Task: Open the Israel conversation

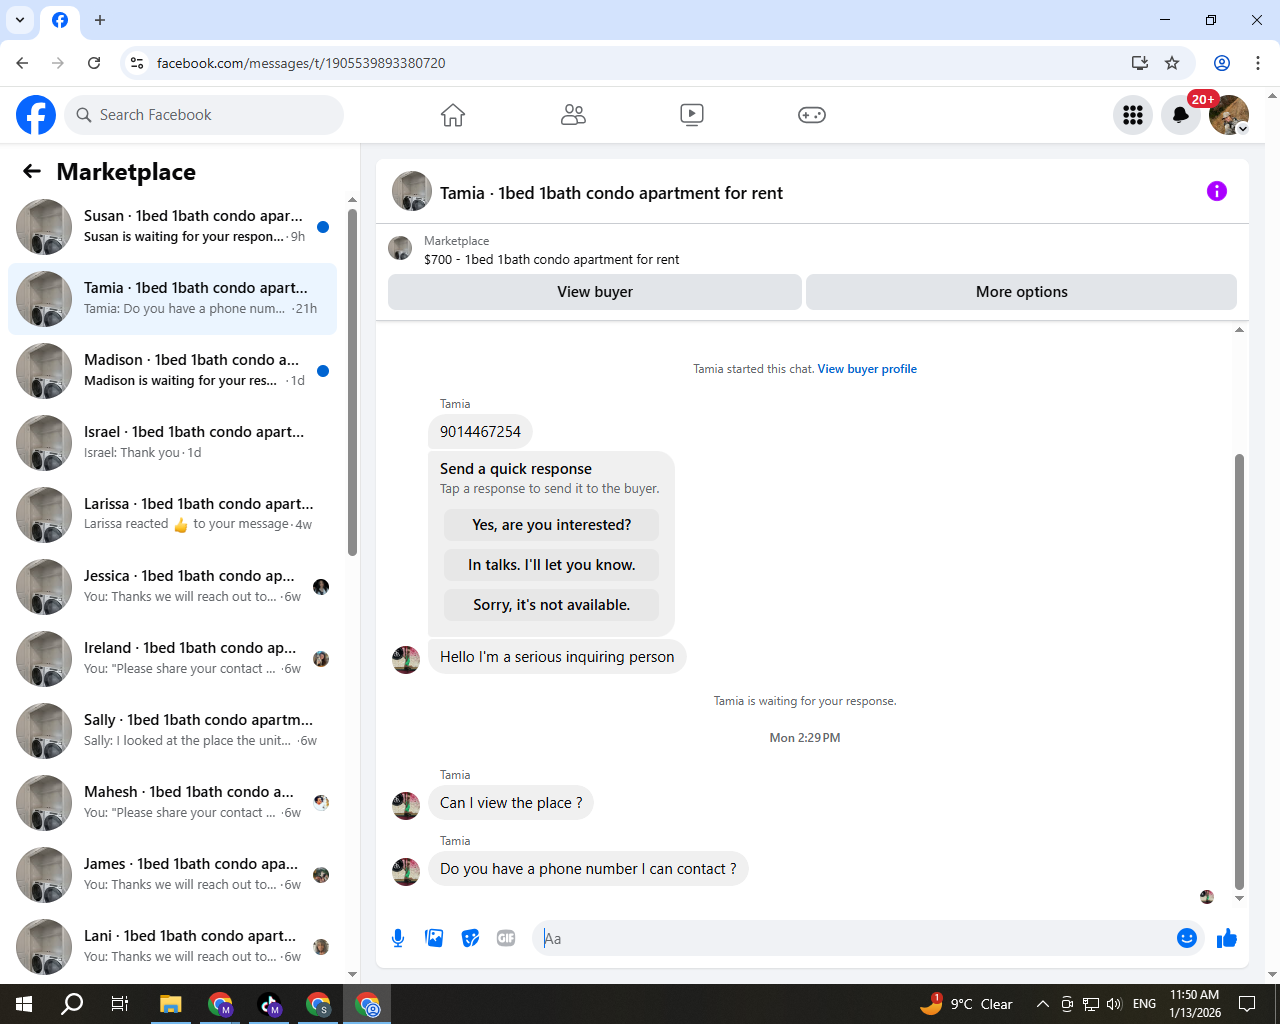Action: tap(172, 443)
